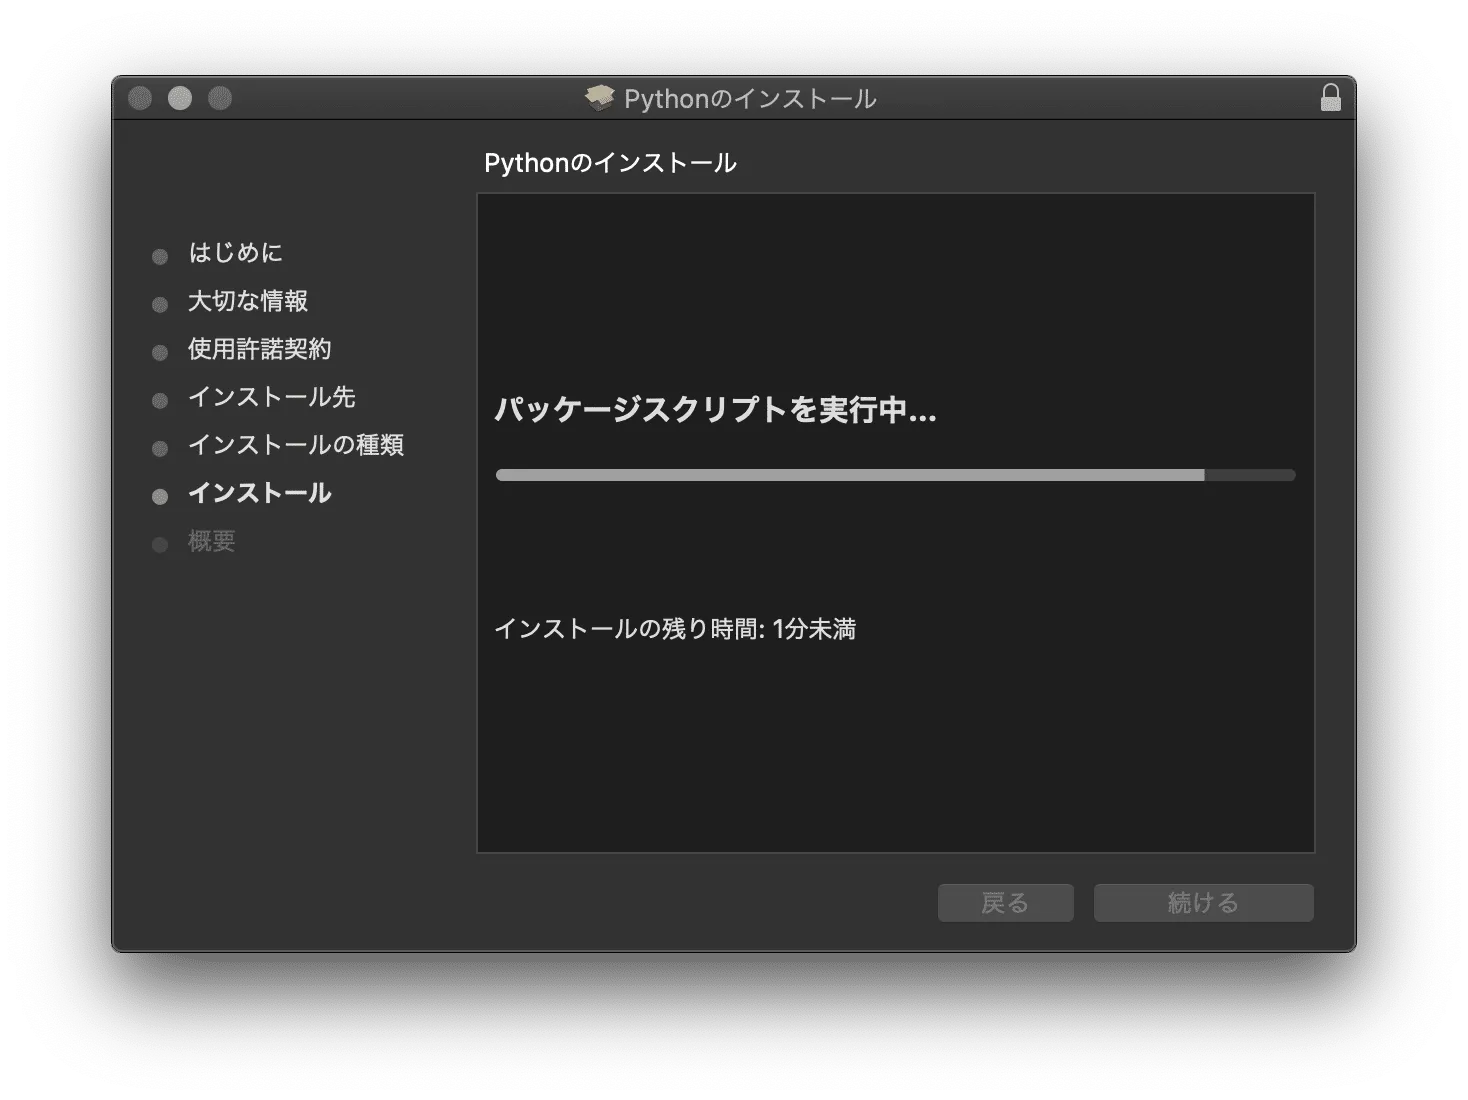Click the bullet next to インストールの種類
The width and height of the screenshot is (1468, 1100).
[x=160, y=449]
